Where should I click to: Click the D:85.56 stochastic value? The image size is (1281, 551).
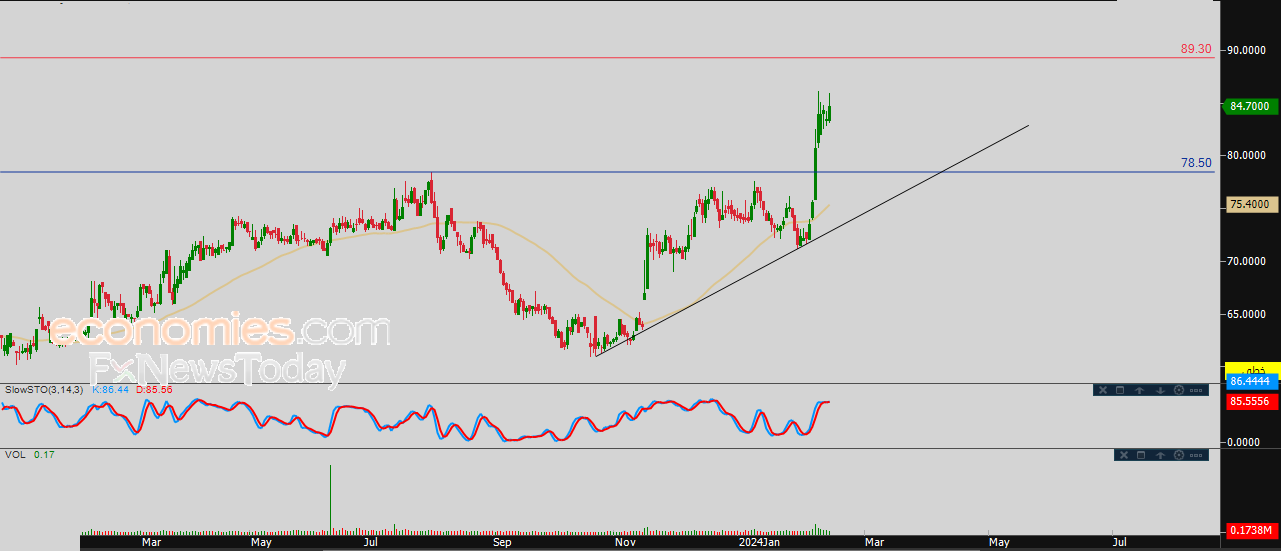[156, 389]
